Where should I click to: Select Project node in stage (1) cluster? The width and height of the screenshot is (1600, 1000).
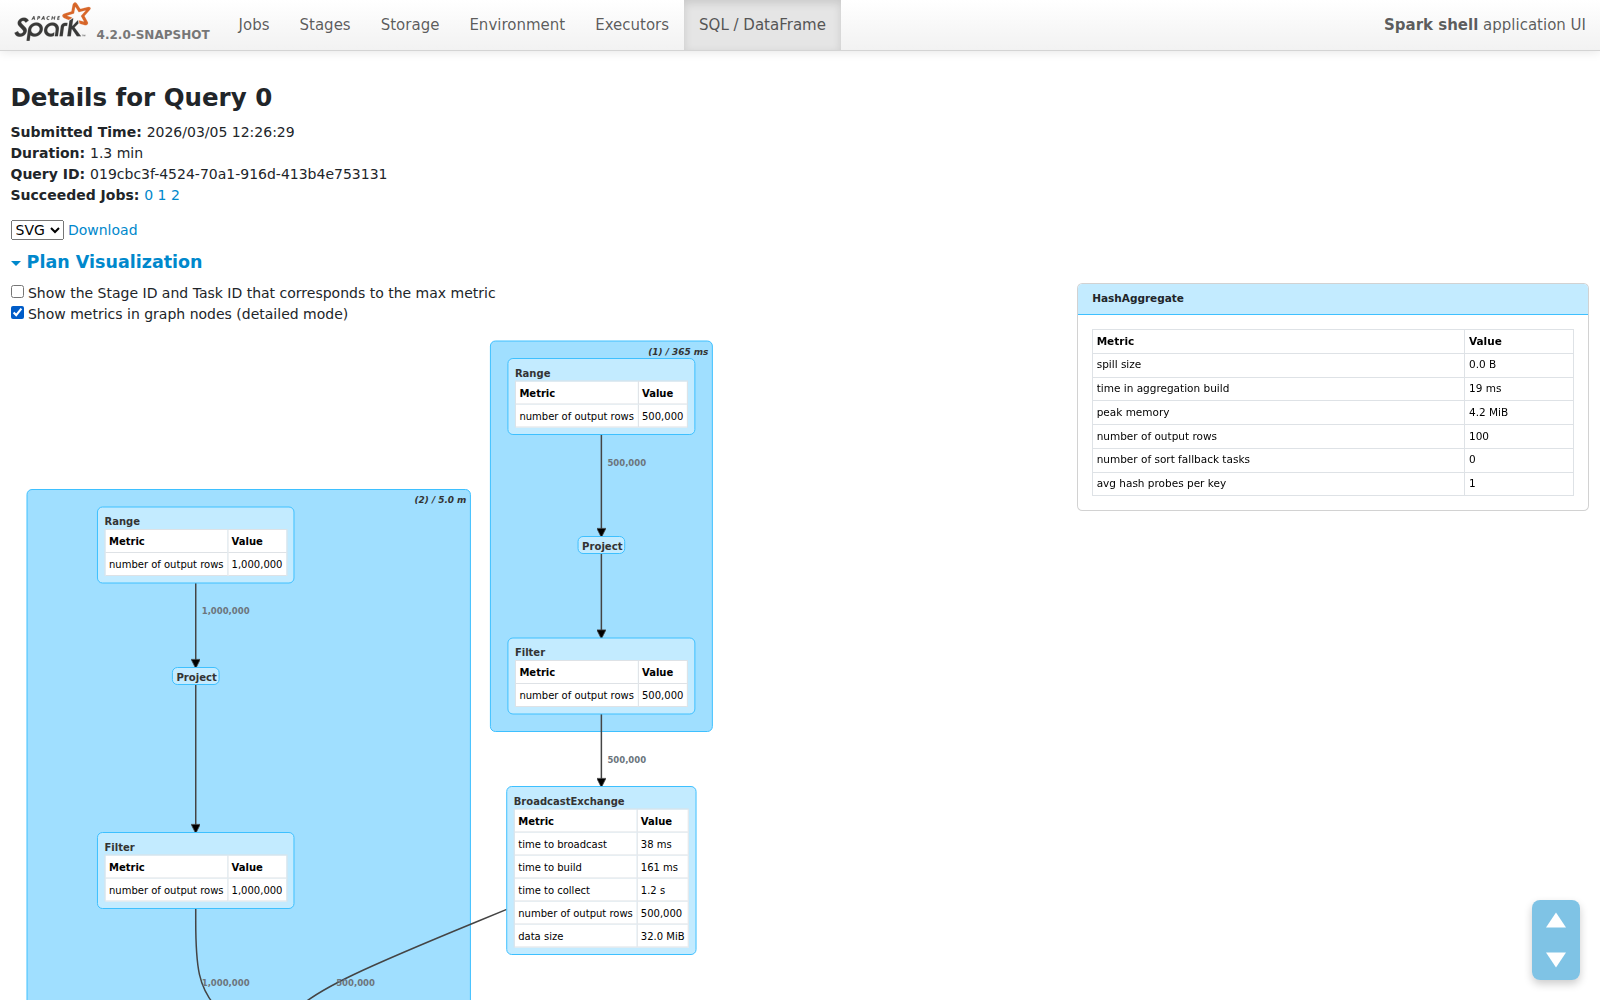602,546
